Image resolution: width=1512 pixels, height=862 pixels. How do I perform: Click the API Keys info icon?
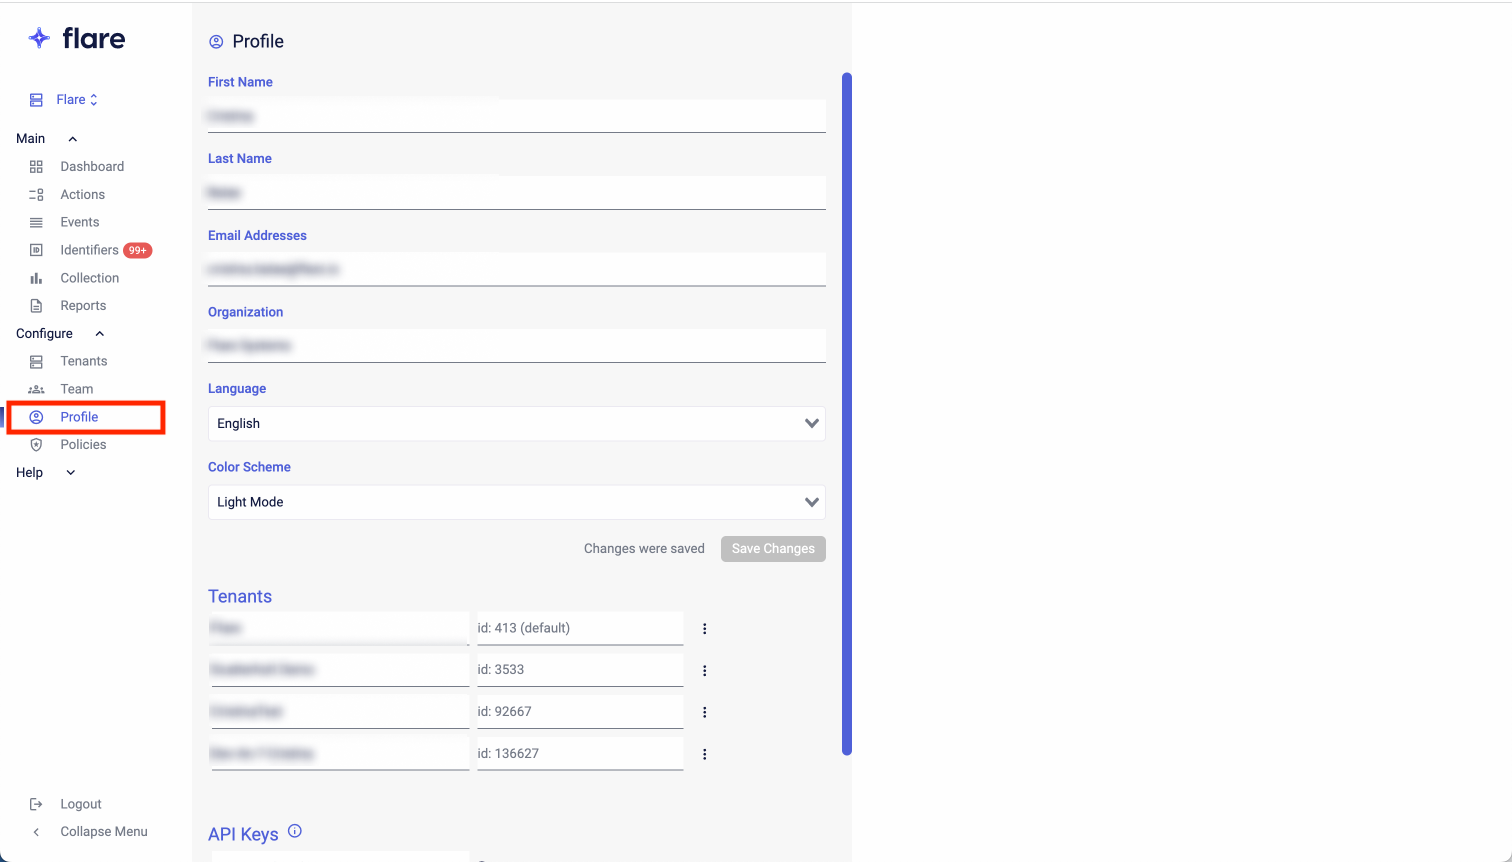pyautogui.click(x=295, y=831)
